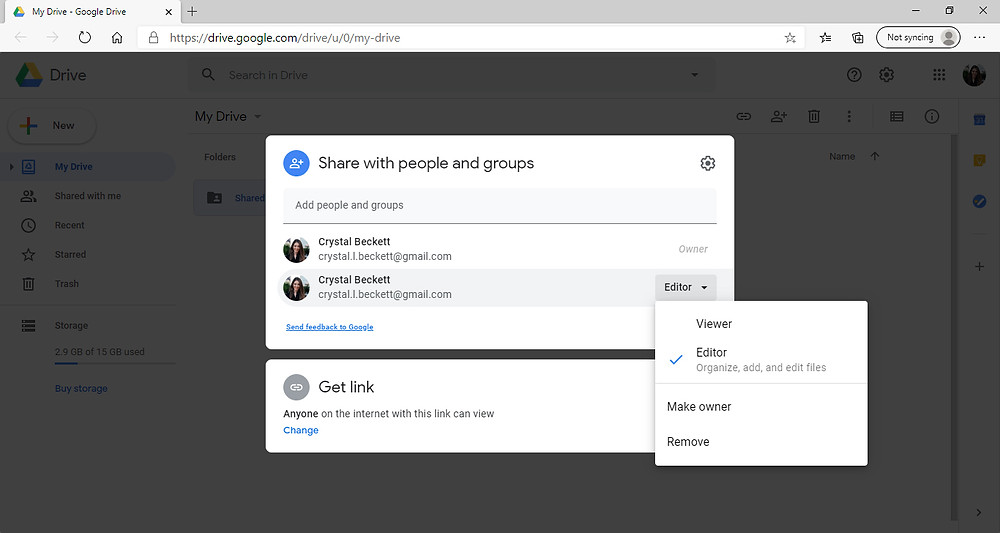This screenshot has width=1000, height=533.
Task: Open My Drive dropdown arrow in breadcrumb
Action: [258, 117]
